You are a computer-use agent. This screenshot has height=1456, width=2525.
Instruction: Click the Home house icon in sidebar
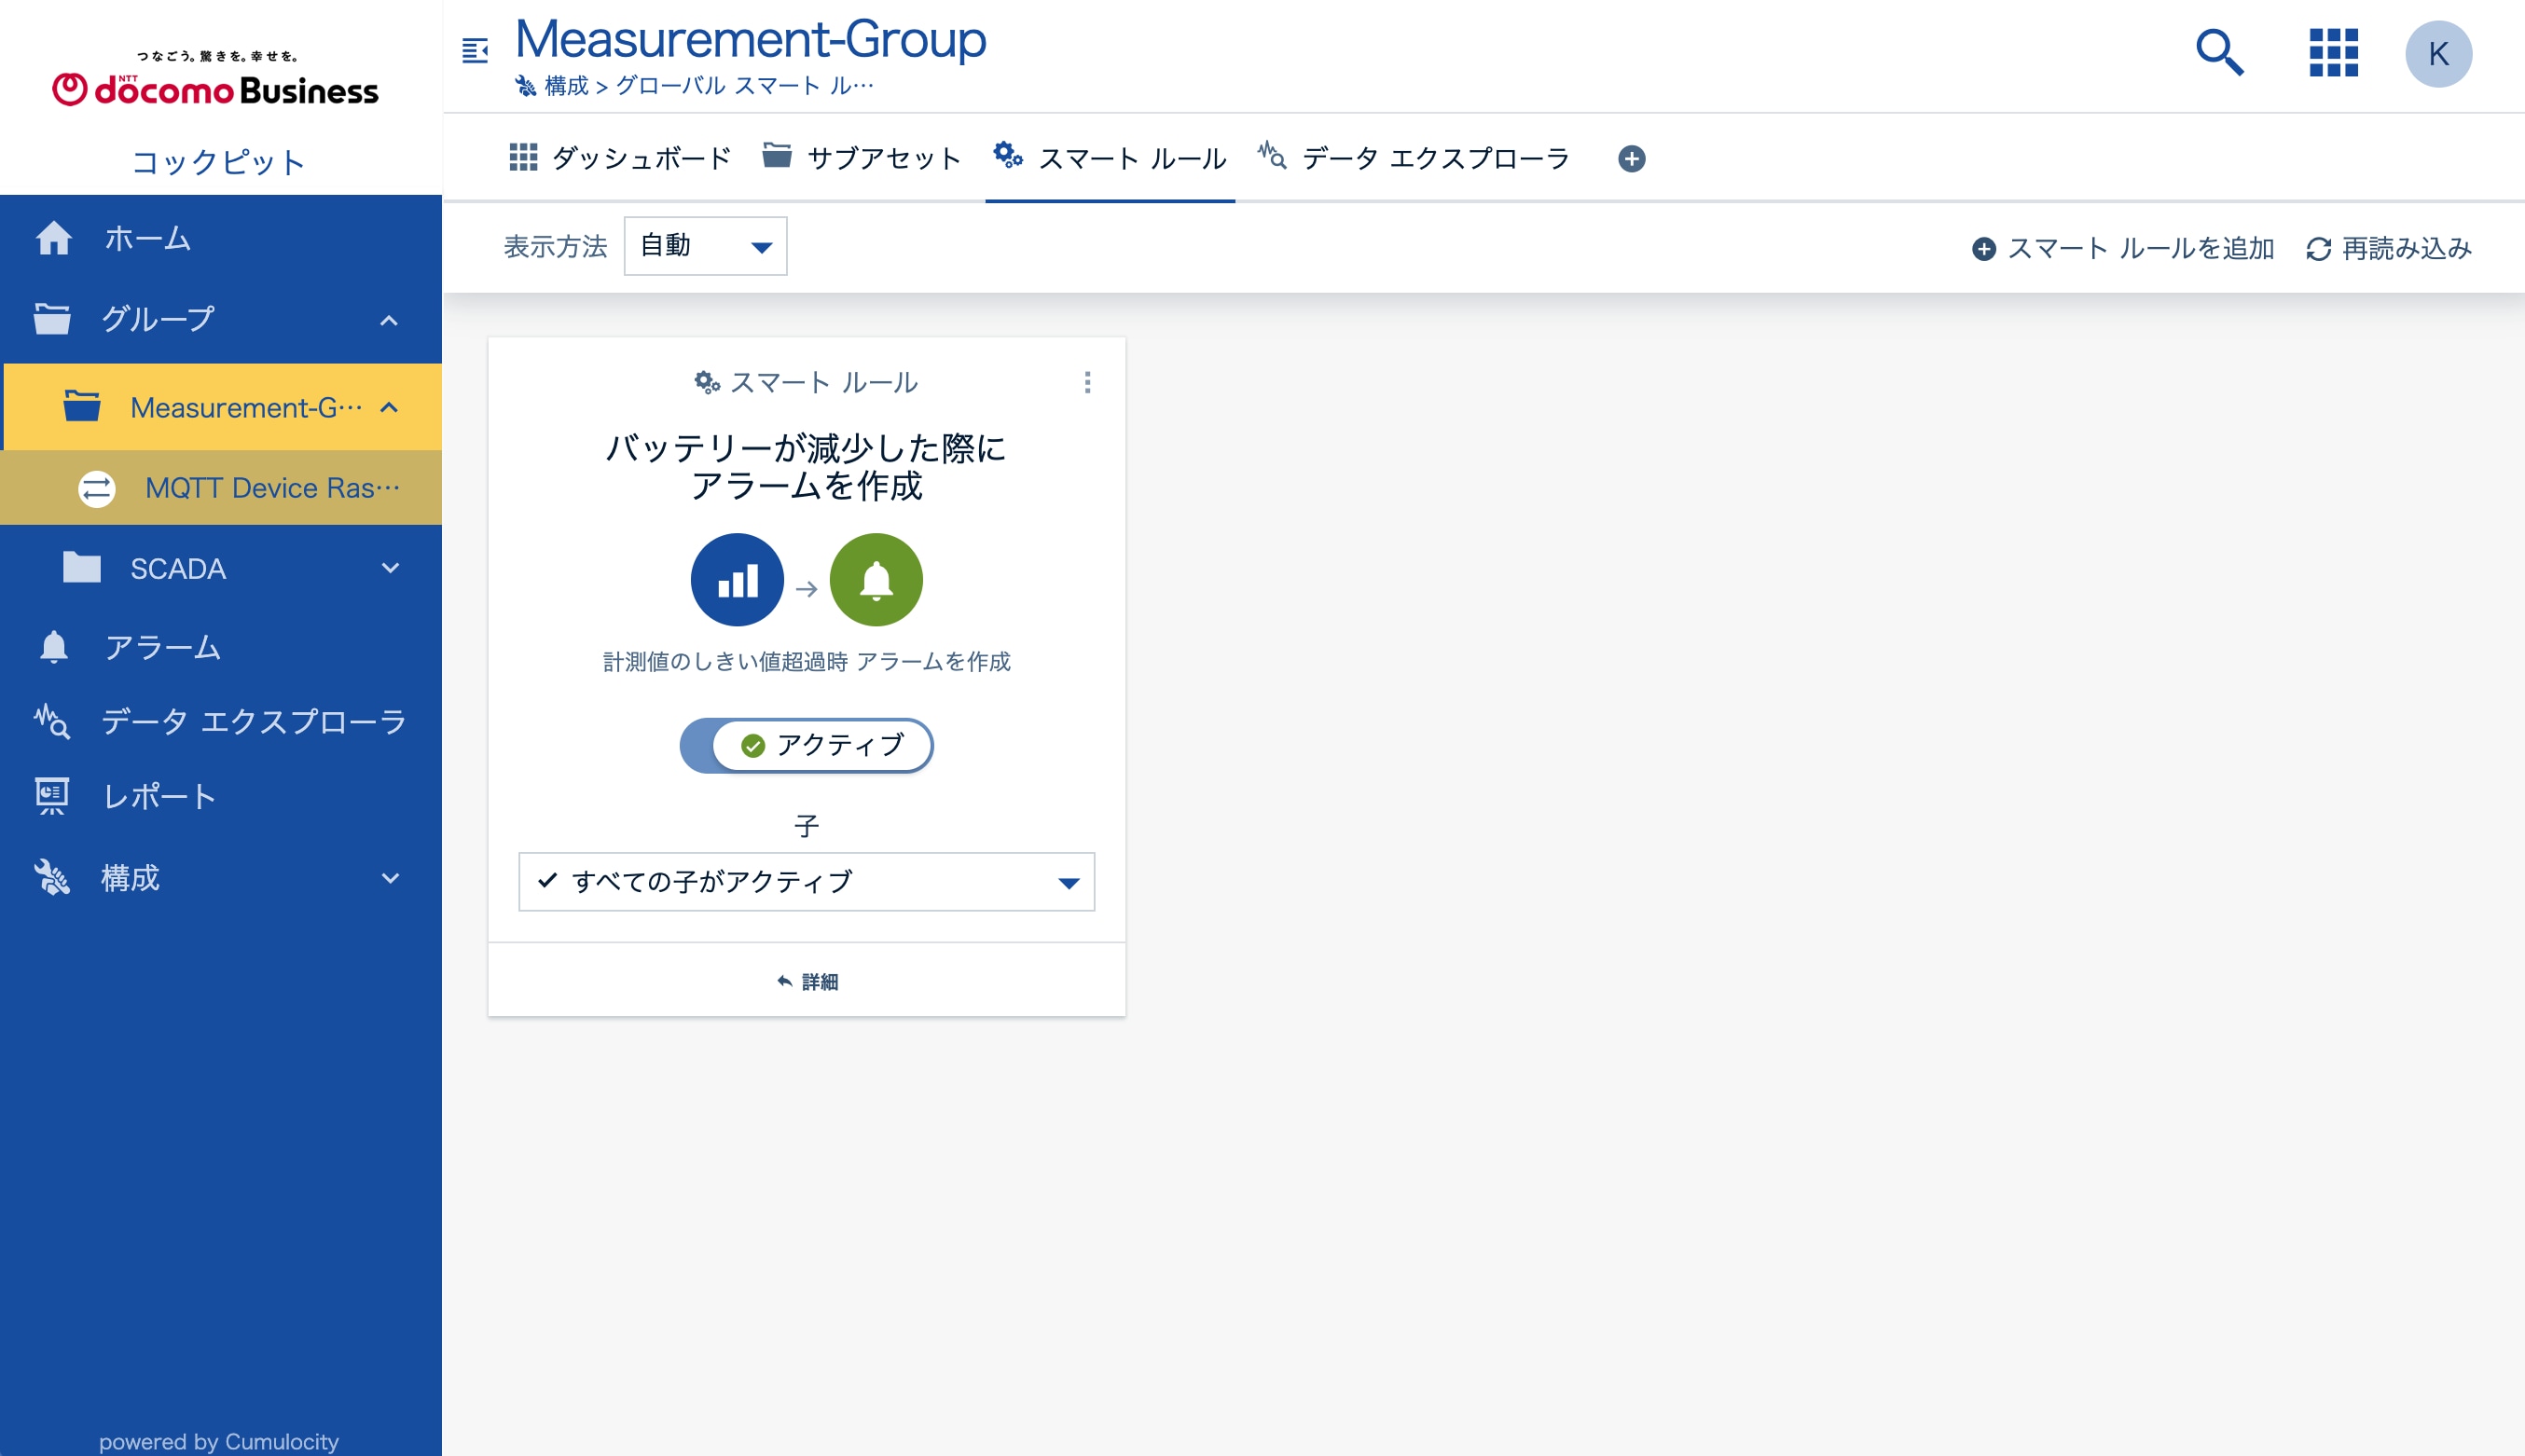[x=53, y=238]
